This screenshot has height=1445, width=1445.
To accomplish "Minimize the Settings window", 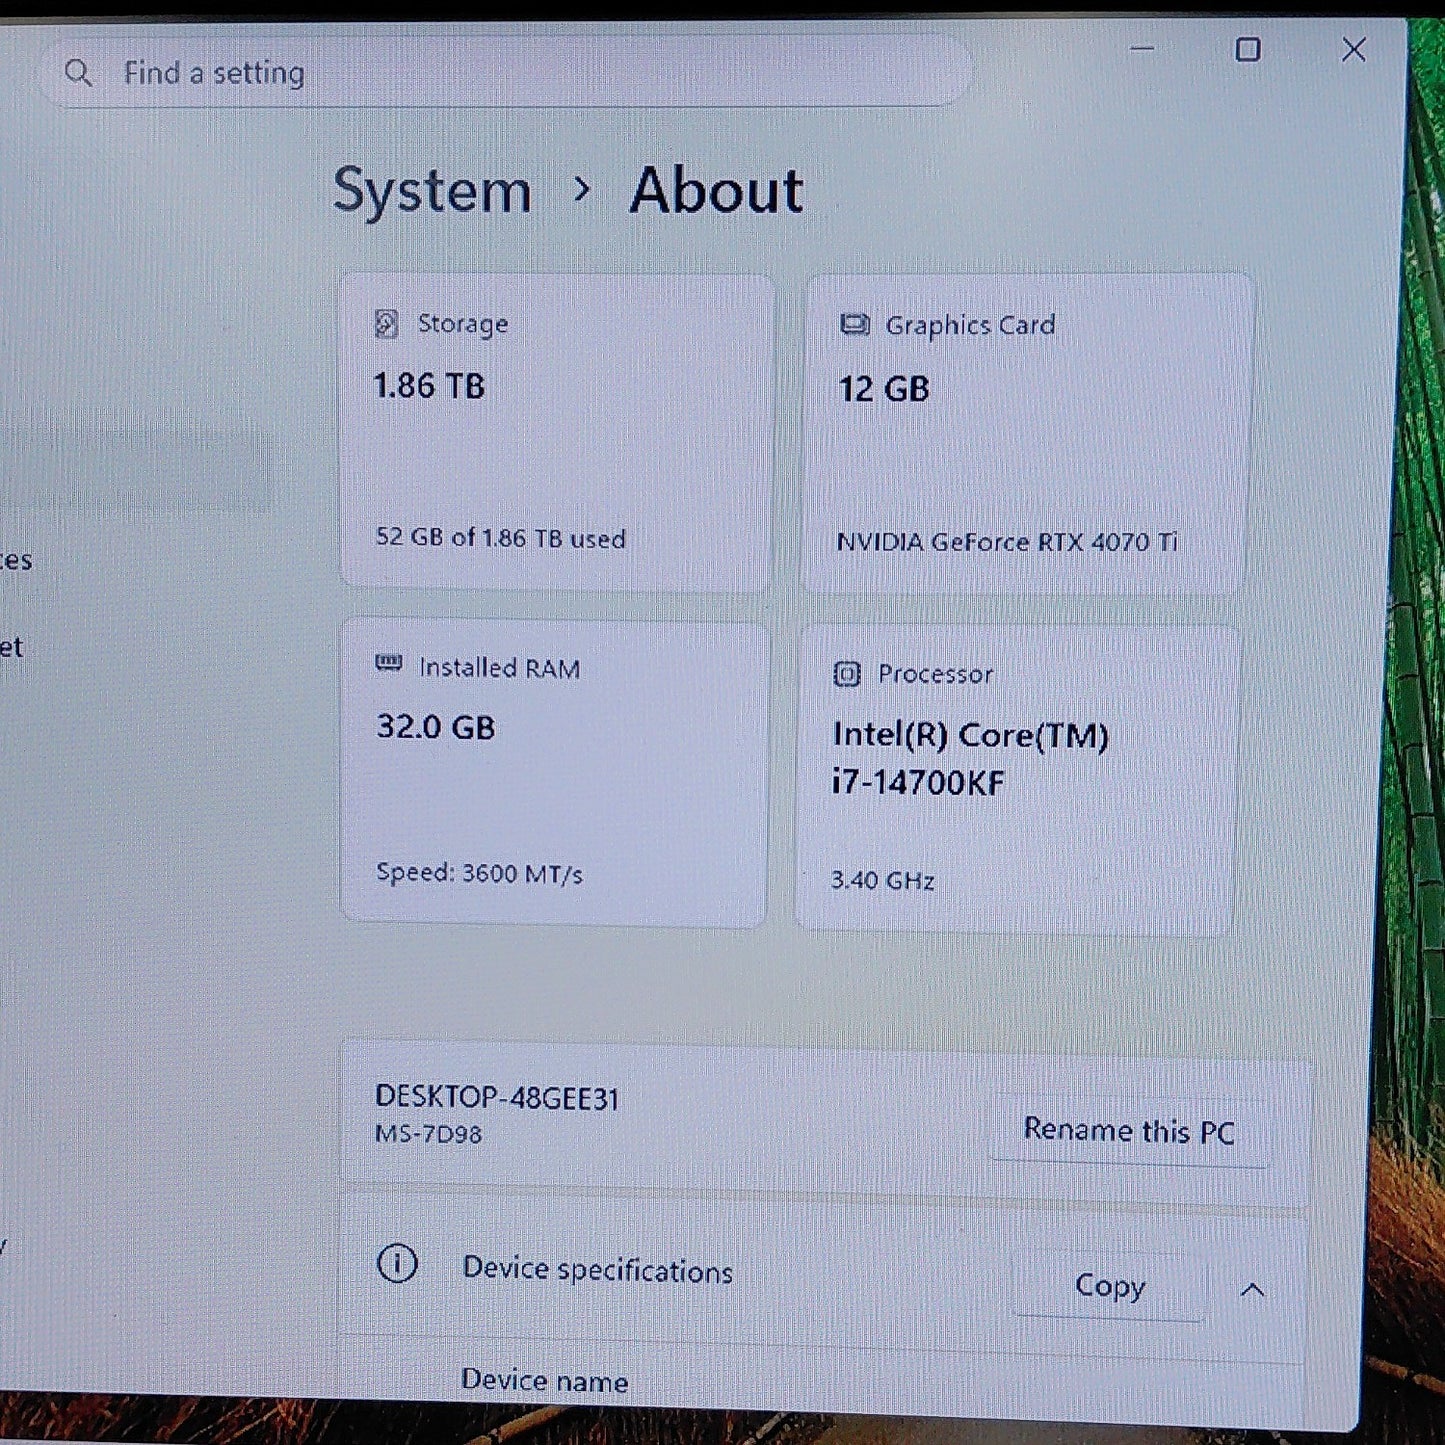I will tap(1142, 48).
